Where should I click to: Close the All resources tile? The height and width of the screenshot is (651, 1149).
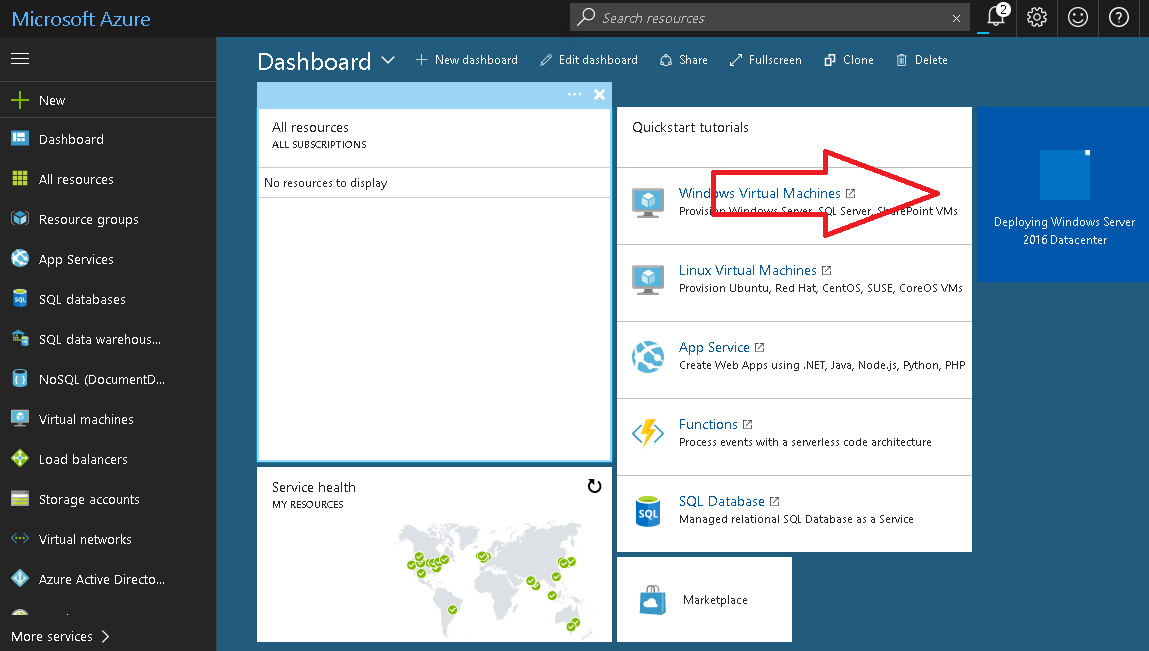pyautogui.click(x=599, y=94)
